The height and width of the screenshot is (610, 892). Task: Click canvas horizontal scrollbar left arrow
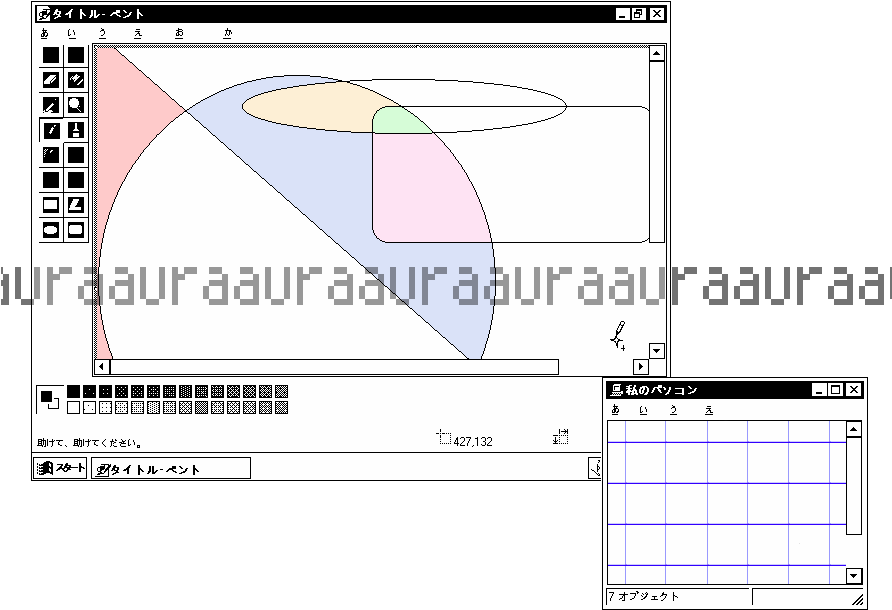[102, 367]
